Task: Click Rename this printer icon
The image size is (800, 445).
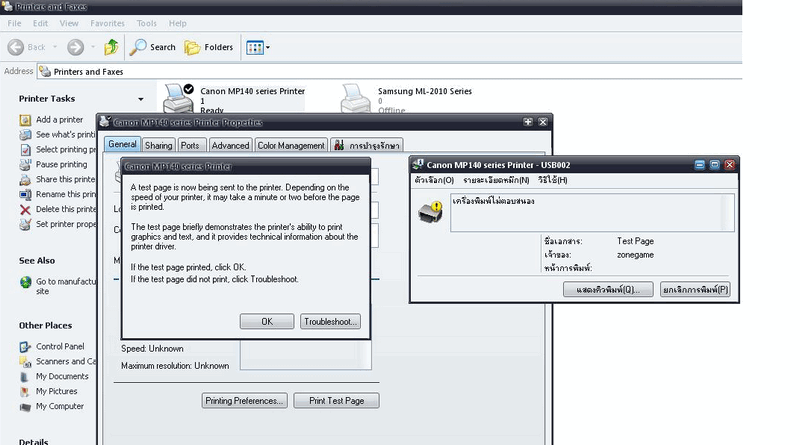Action: (25, 194)
